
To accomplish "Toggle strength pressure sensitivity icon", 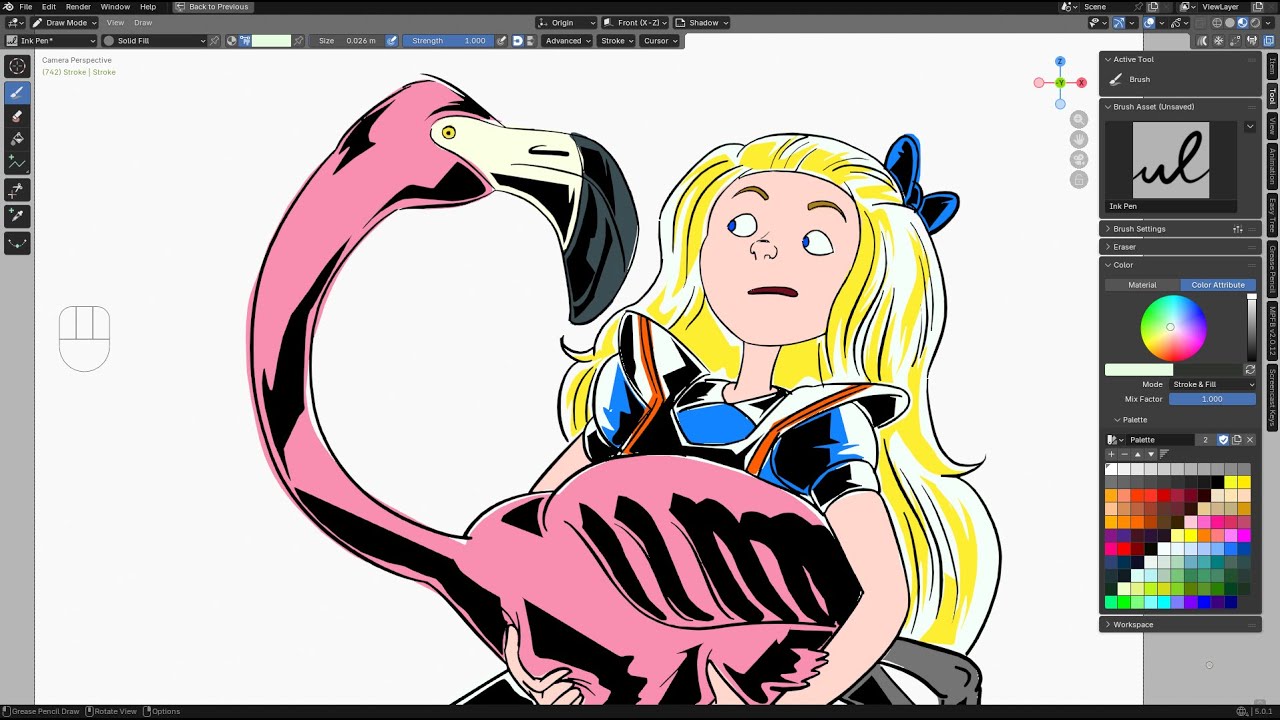I will pyautogui.click(x=503, y=41).
